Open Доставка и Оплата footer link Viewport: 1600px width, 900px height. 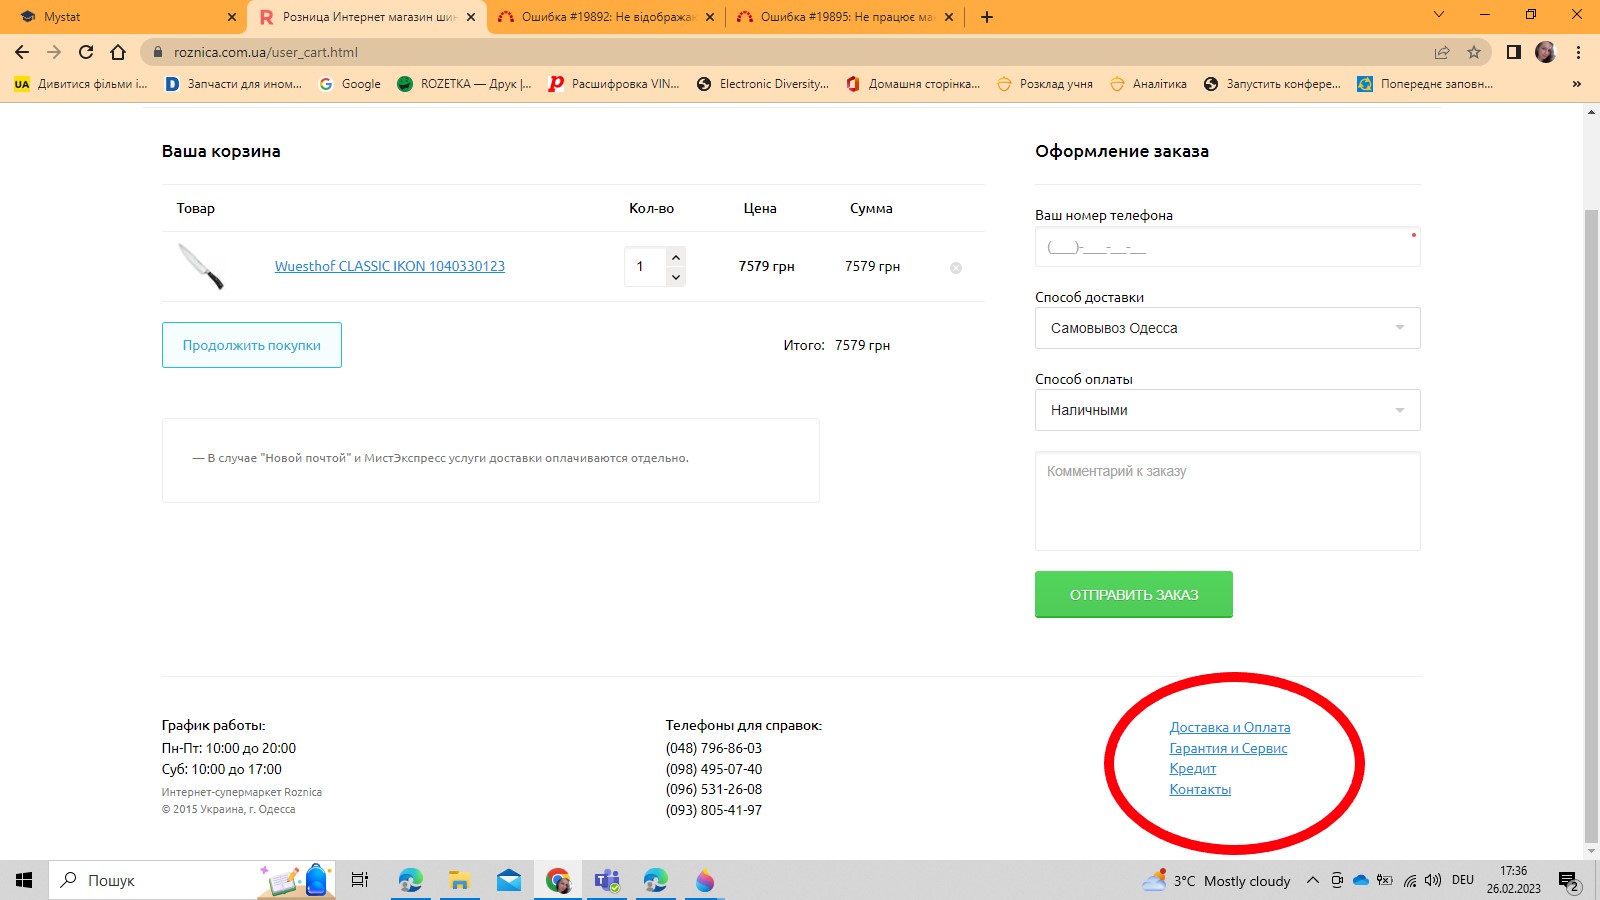[x=1229, y=727]
